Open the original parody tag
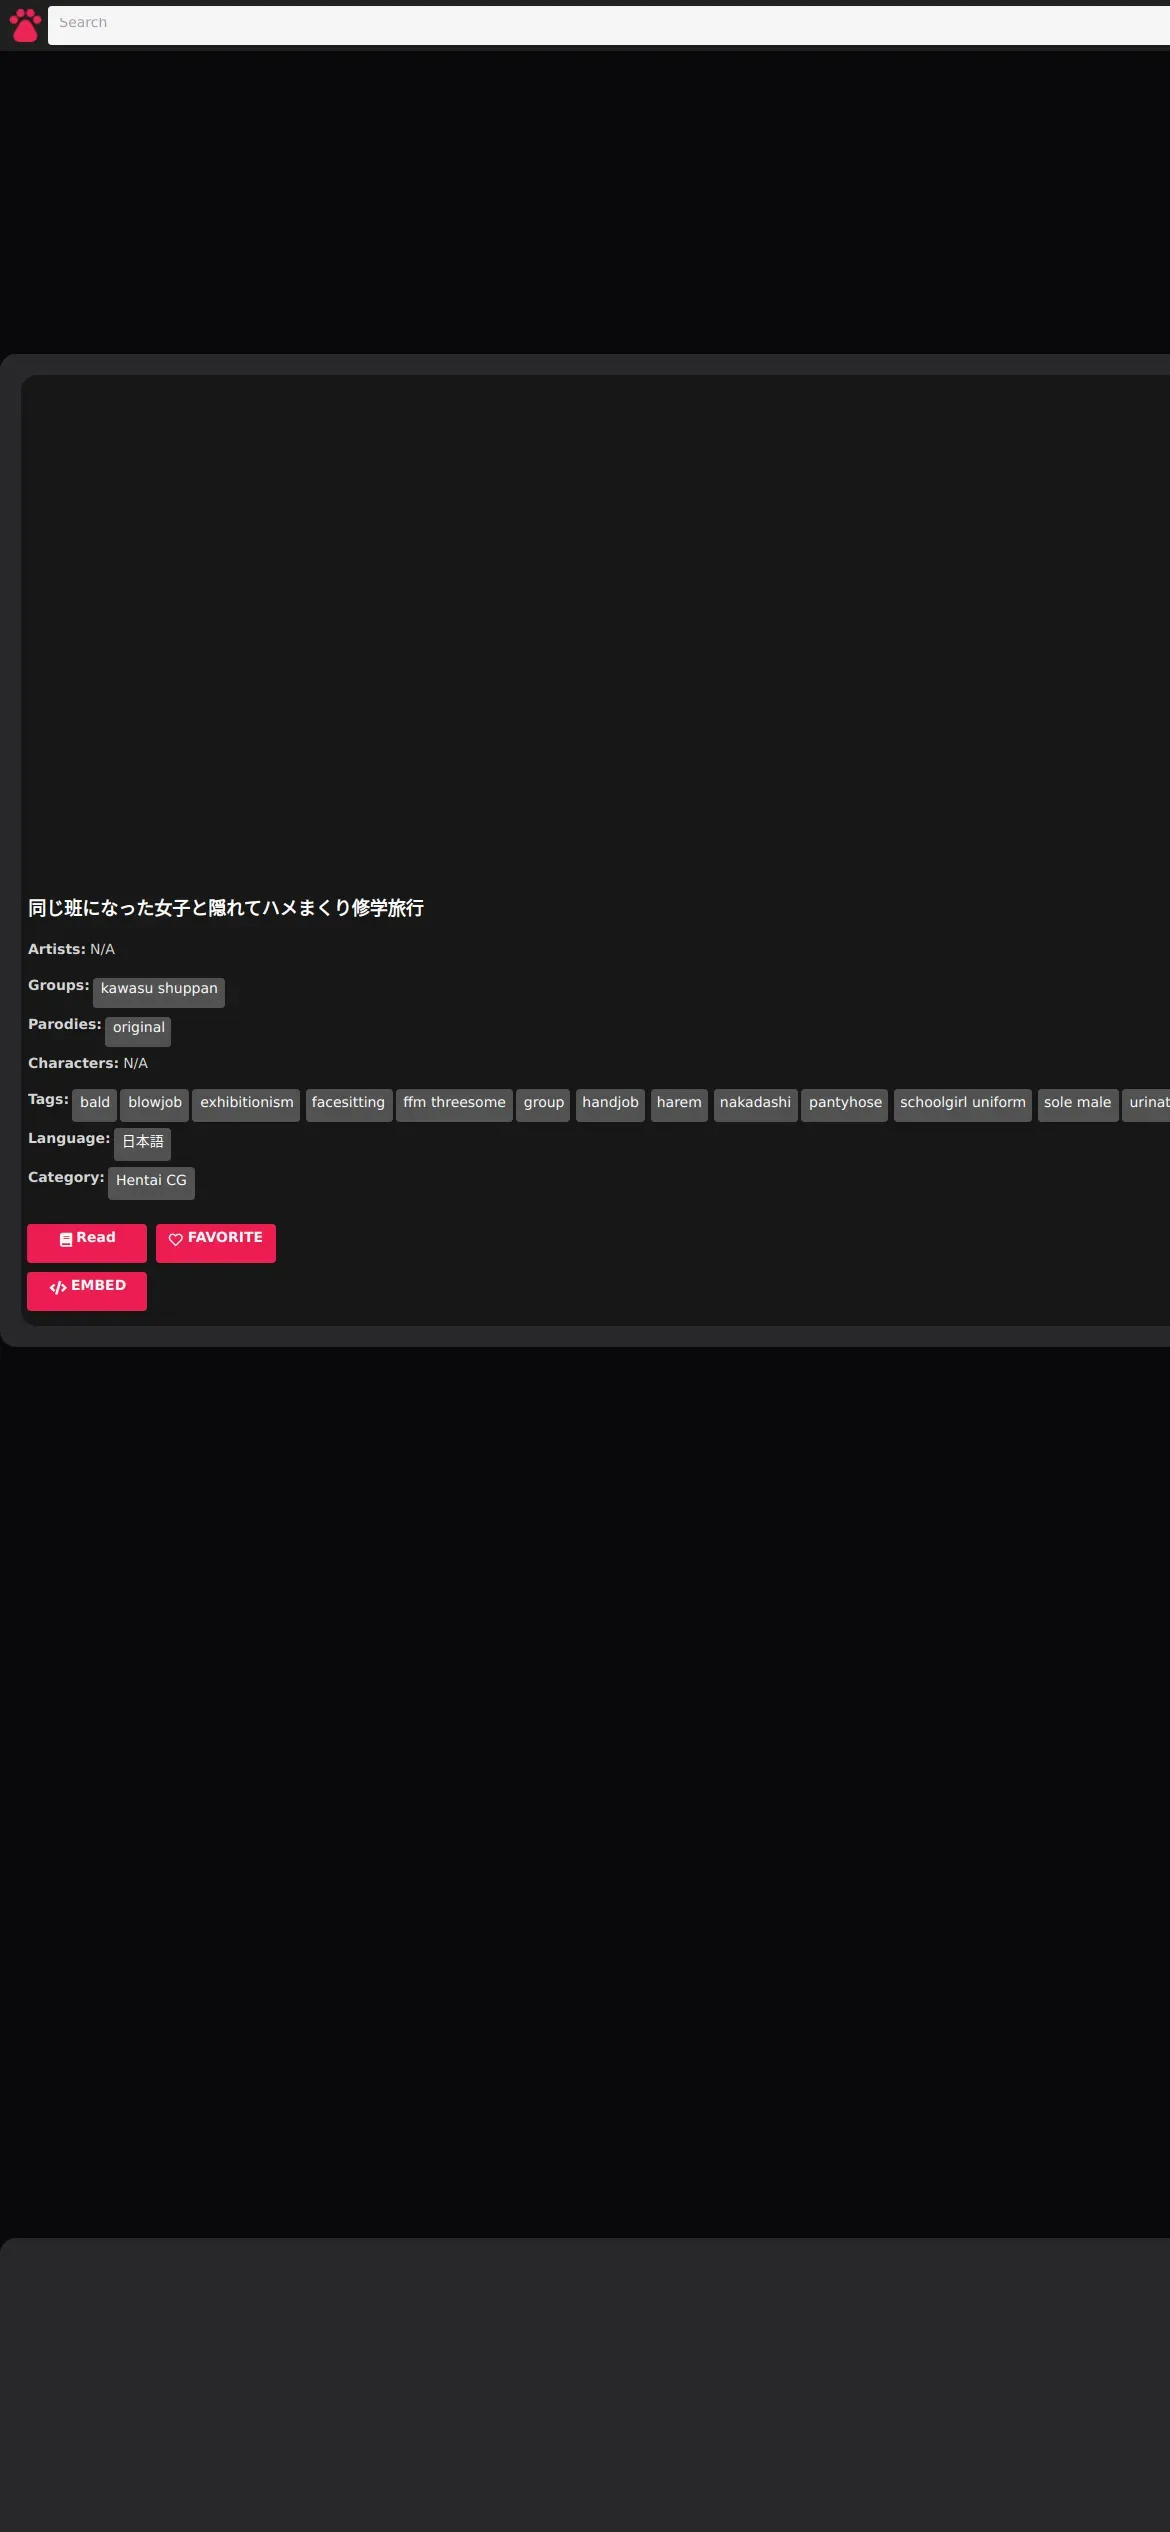Image resolution: width=1170 pixels, height=2532 pixels. pos(138,1031)
